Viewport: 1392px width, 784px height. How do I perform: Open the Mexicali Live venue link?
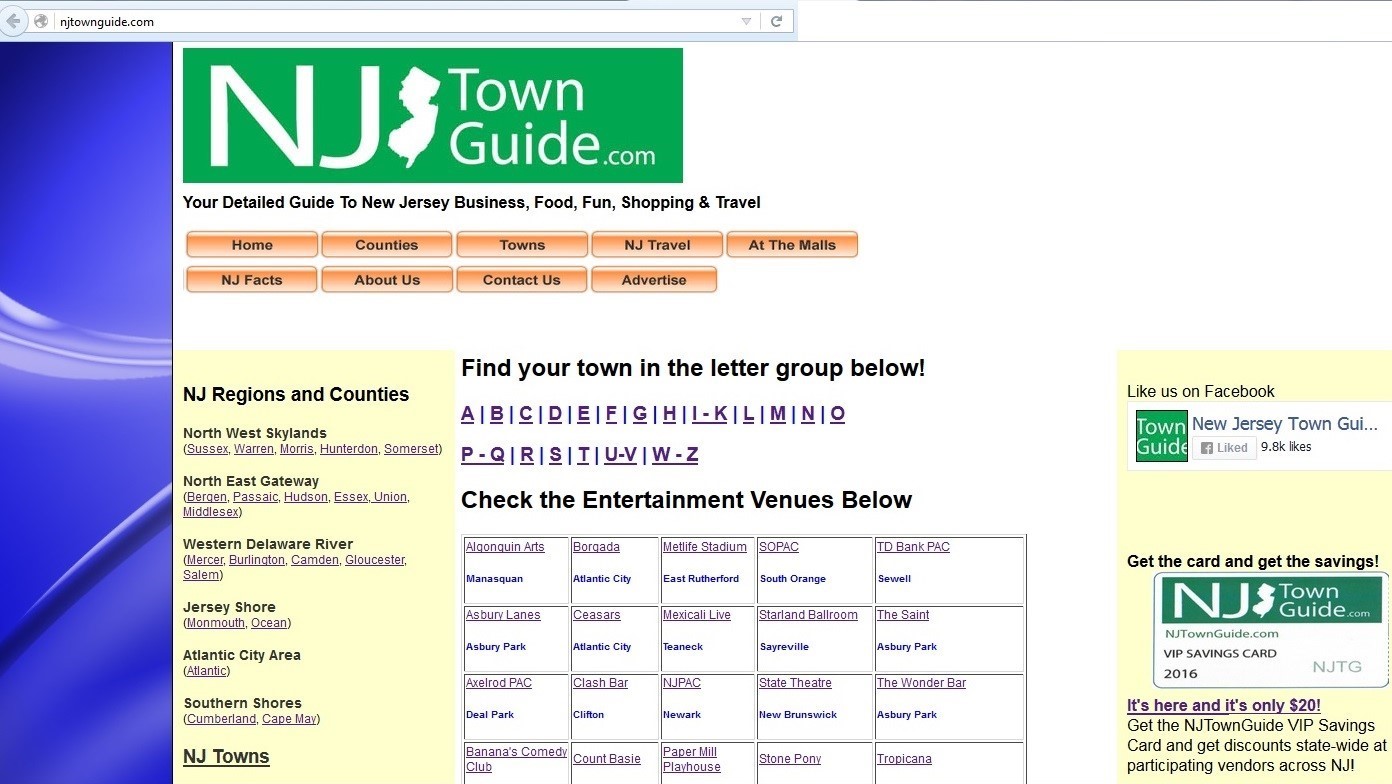697,615
